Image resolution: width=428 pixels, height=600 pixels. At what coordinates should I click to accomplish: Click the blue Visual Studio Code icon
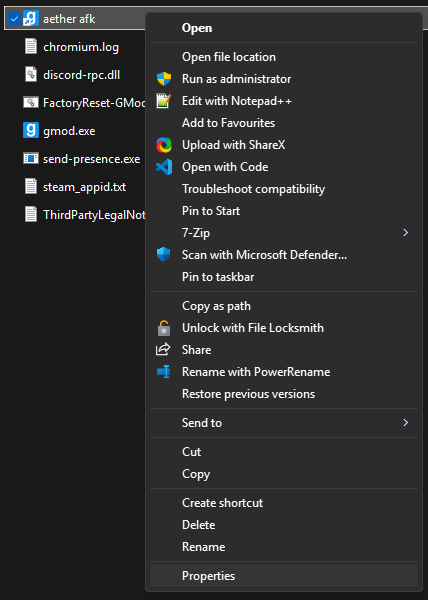coord(164,167)
